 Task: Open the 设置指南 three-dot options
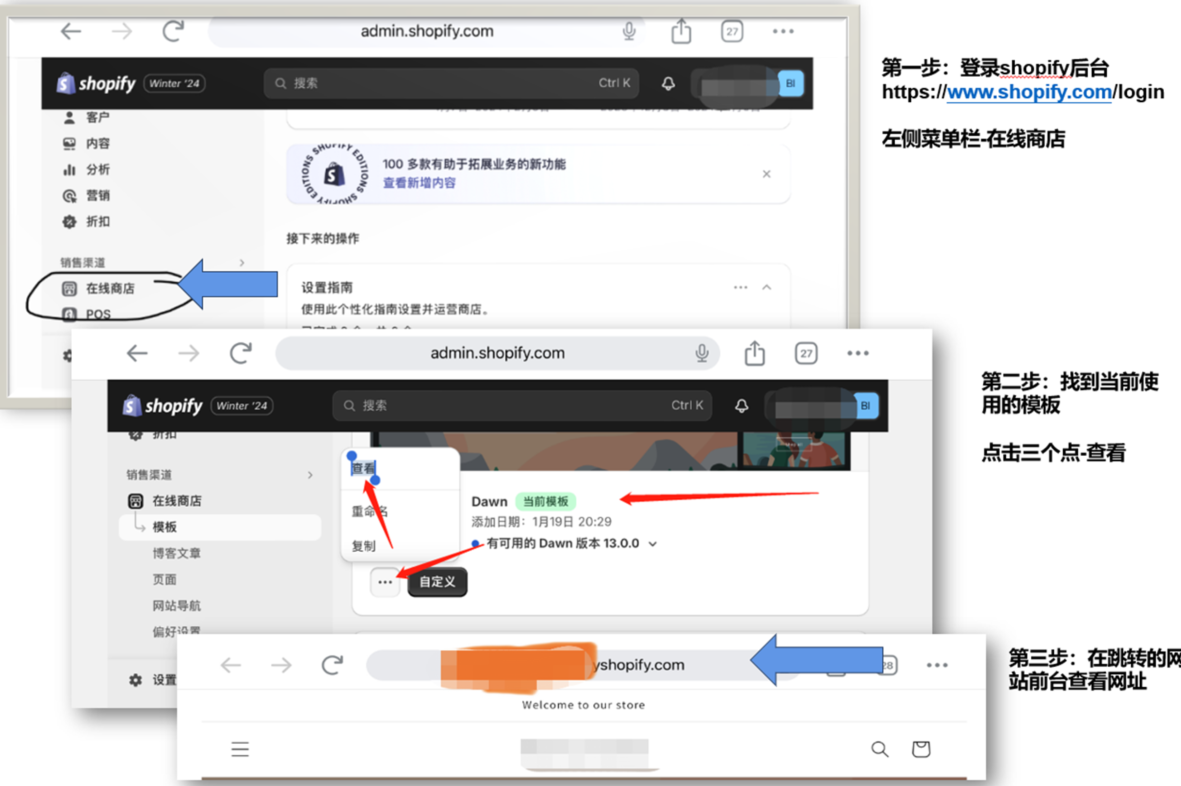(x=740, y=288)
